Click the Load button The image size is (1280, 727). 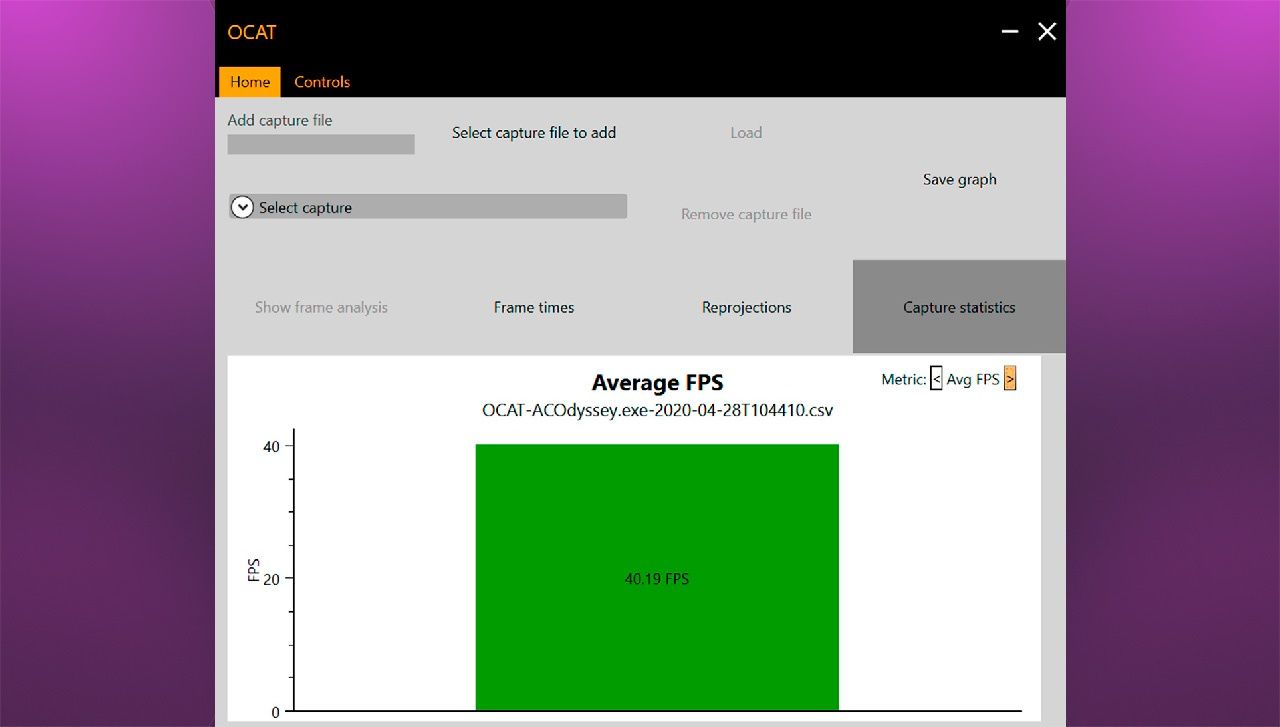click(746, 133)
